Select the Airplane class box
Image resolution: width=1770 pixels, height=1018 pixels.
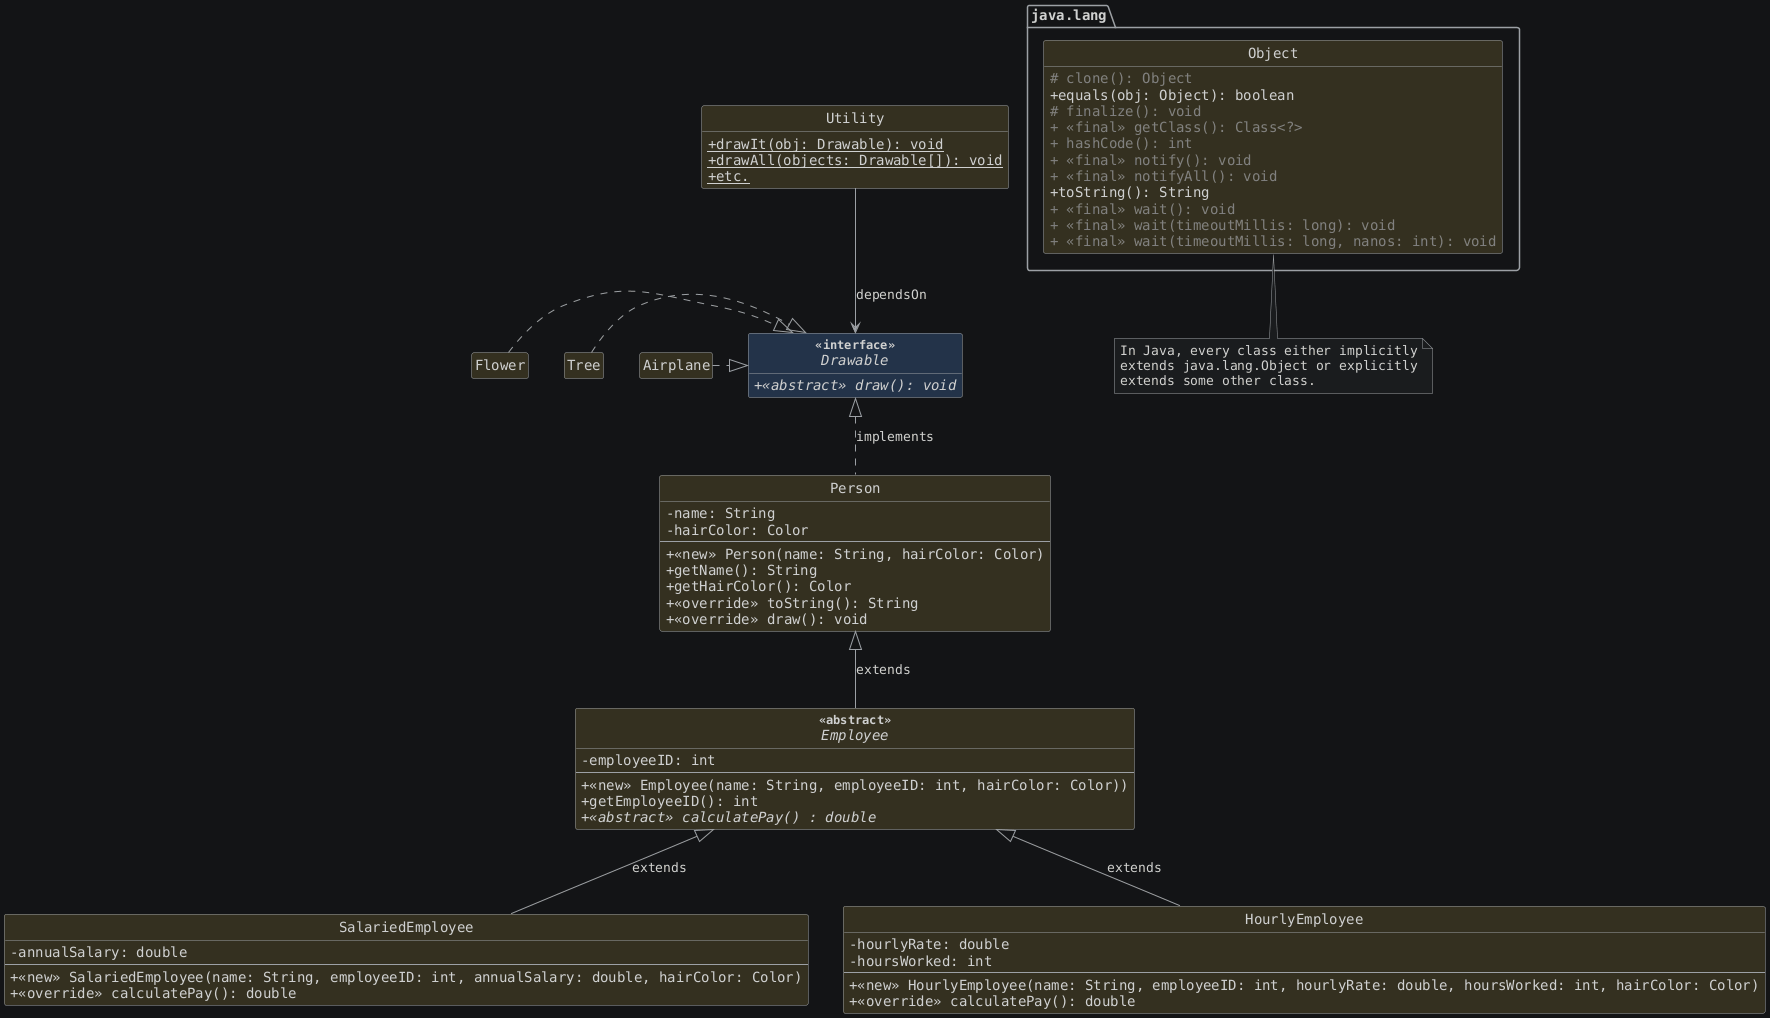tap(676, 365)
